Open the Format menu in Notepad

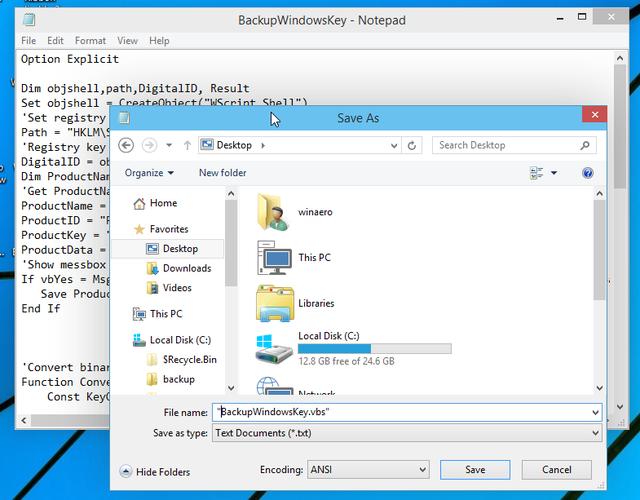click(90, 41)
